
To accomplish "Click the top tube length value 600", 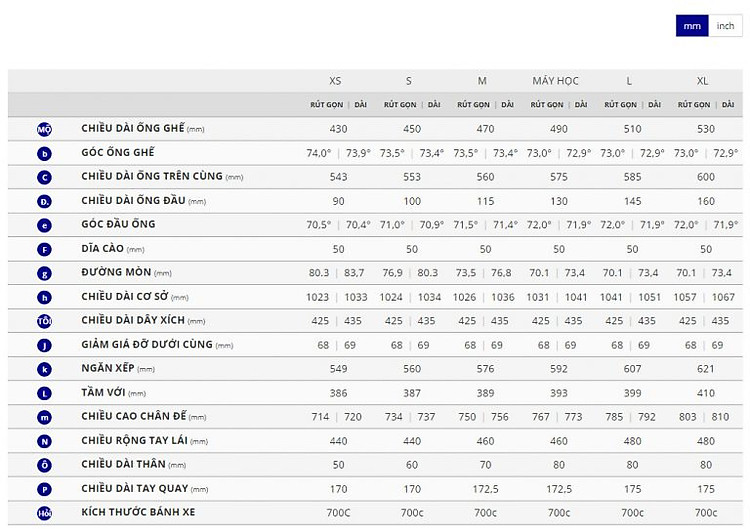I will (x=706, y=177).
